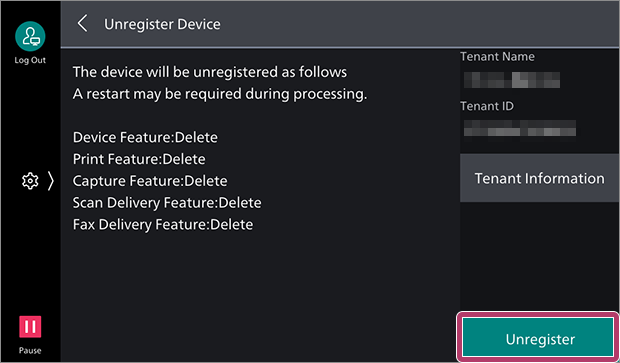Expand the sidebar with the chevron arrow
Screen dimensions: 620x363
click(x=51, y=181)
